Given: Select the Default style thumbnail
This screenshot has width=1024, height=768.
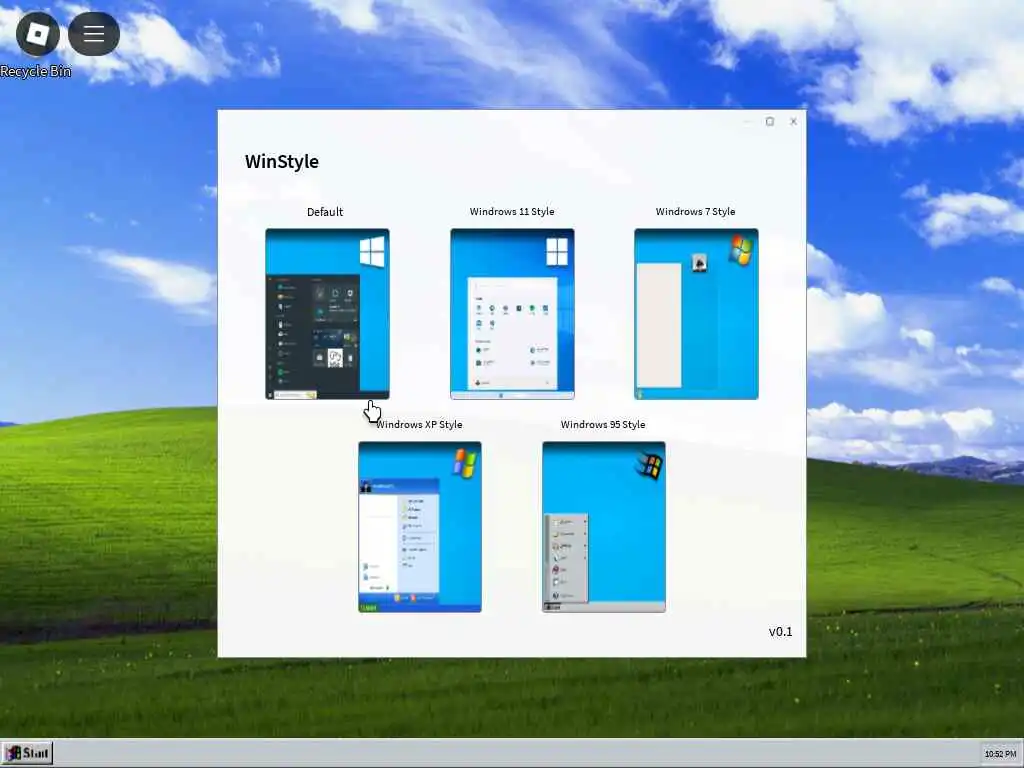Looking at the screenshot, I should pos(327,313).
